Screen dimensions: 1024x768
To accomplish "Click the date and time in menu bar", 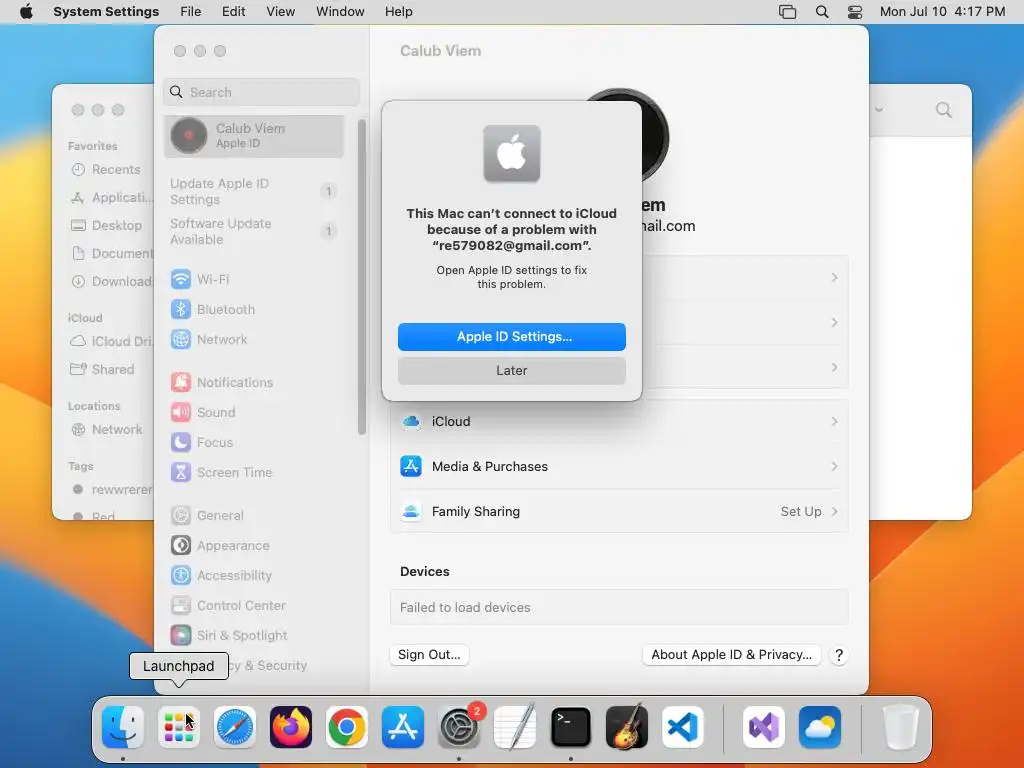I will click(x=942, y=12).
